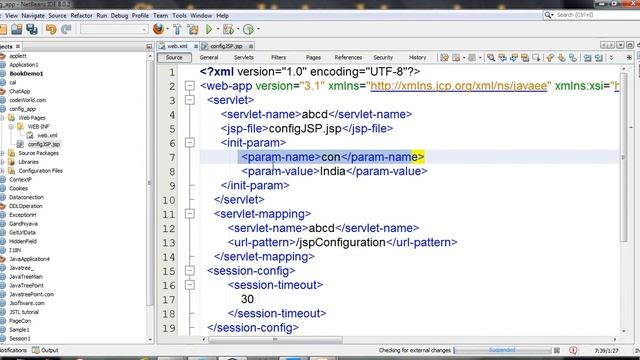Collapse the init-param fold on line 6
The height and width of the screenshot is (360, 640).
pyautogui.click(x=189, y=142)
